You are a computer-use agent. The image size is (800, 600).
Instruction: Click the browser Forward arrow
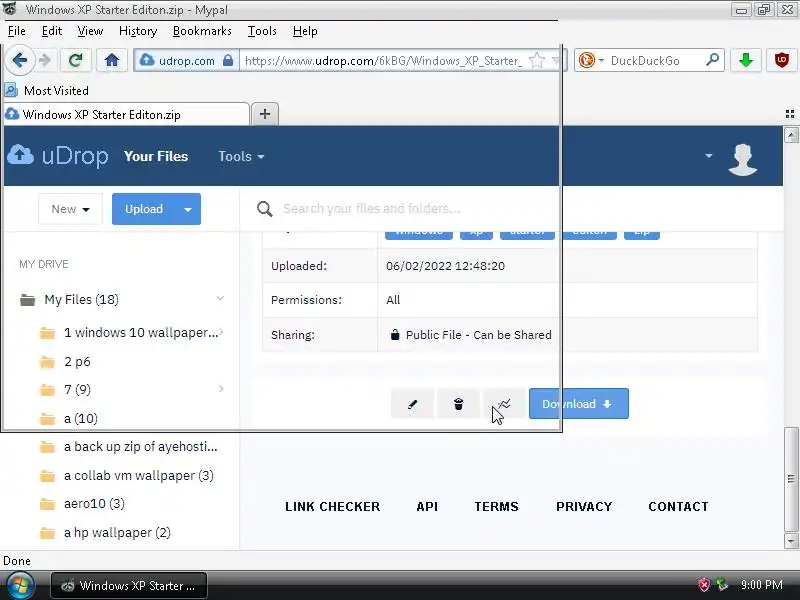point(45,60)
